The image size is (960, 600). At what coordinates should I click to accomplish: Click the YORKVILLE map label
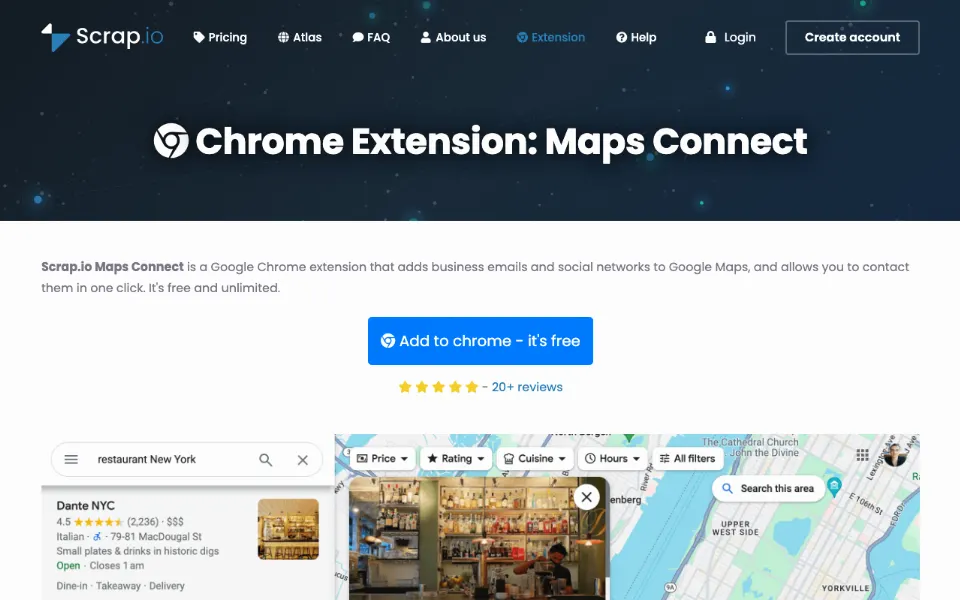845,588
